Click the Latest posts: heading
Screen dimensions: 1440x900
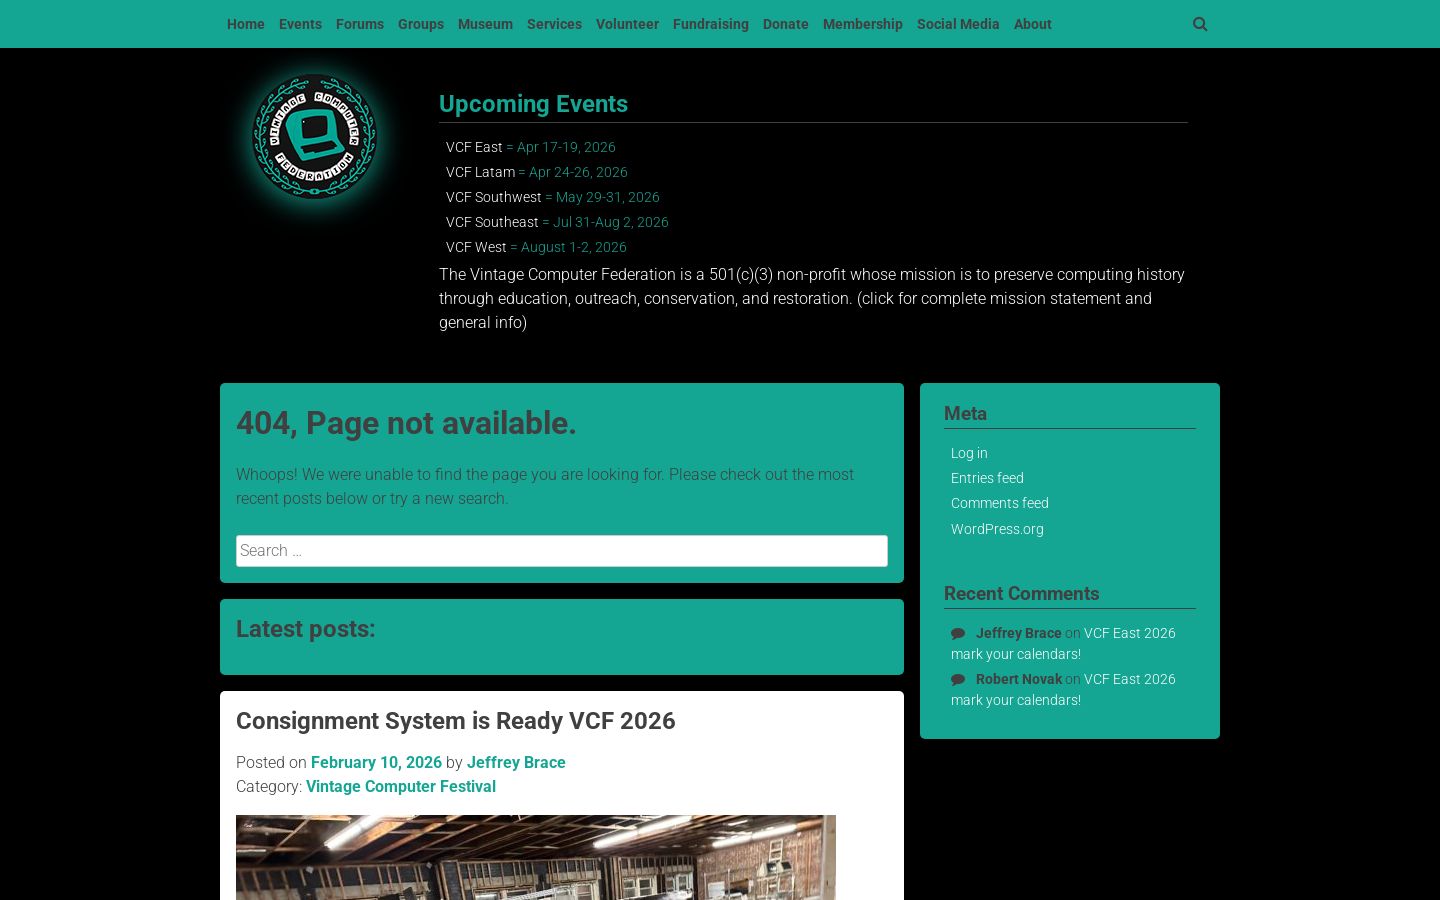306,629
